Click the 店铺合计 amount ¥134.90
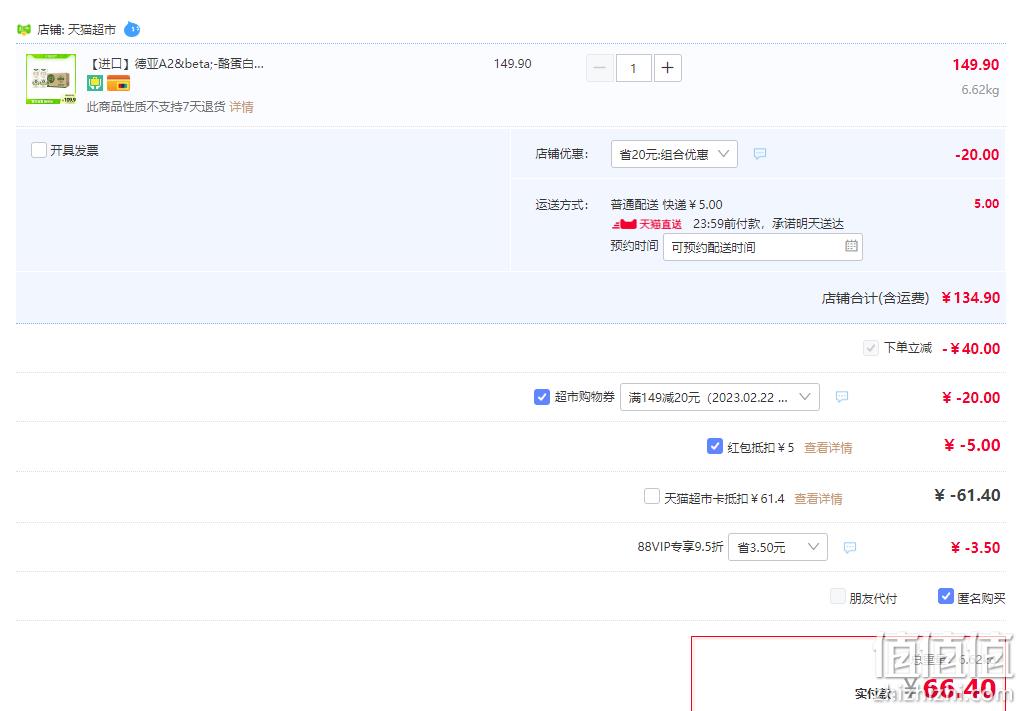Viewport: 1023px width, 711px height. (x=970, y=297)
